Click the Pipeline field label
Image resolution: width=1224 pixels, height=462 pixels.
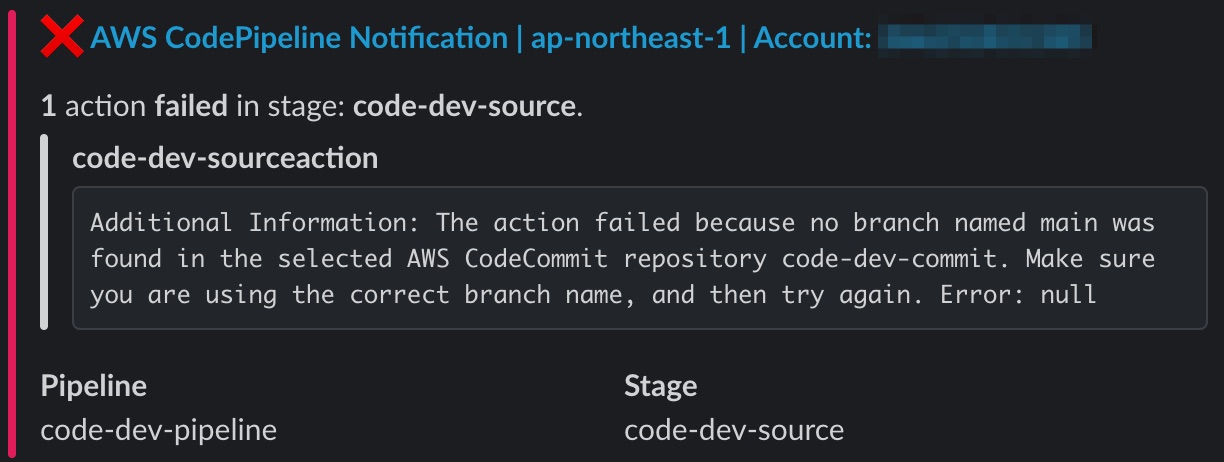(x=94, y=386)
